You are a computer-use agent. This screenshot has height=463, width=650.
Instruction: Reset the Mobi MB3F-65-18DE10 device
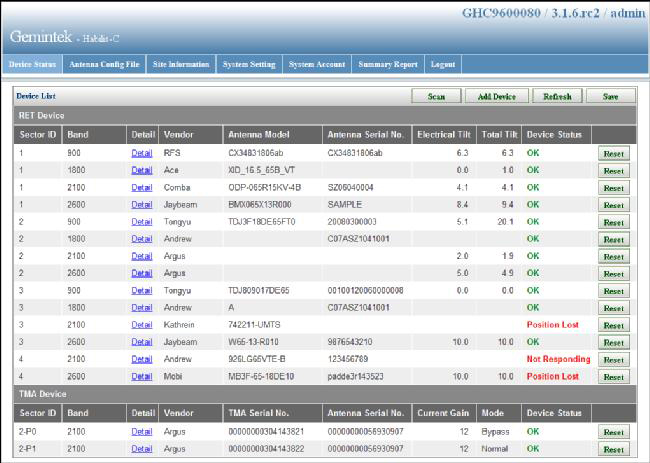pos(614,377)
